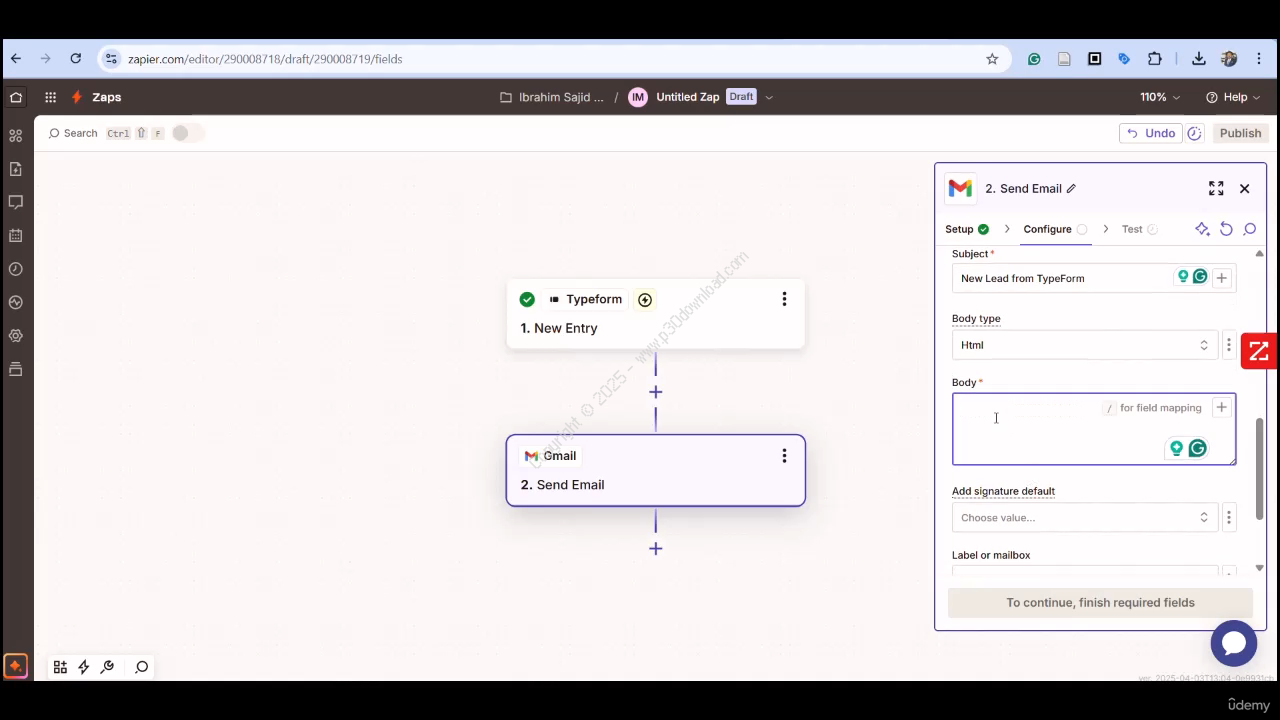
Task: Open the Zap details sidebar icon
Action: click(15, 169)
